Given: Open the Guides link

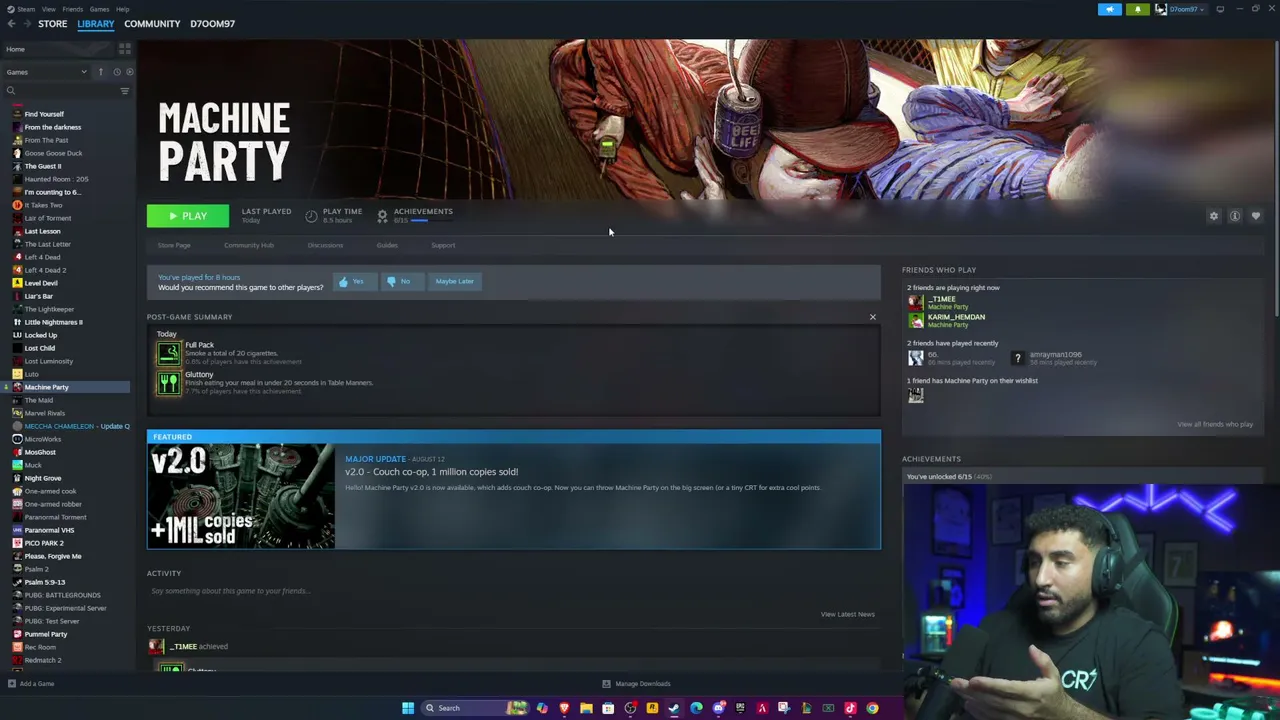Looking at the screenshot, I should 387,245.
